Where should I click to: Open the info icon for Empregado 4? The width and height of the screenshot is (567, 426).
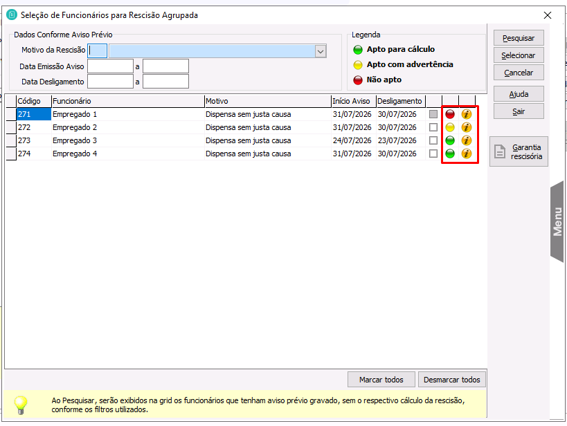[466, 154]
